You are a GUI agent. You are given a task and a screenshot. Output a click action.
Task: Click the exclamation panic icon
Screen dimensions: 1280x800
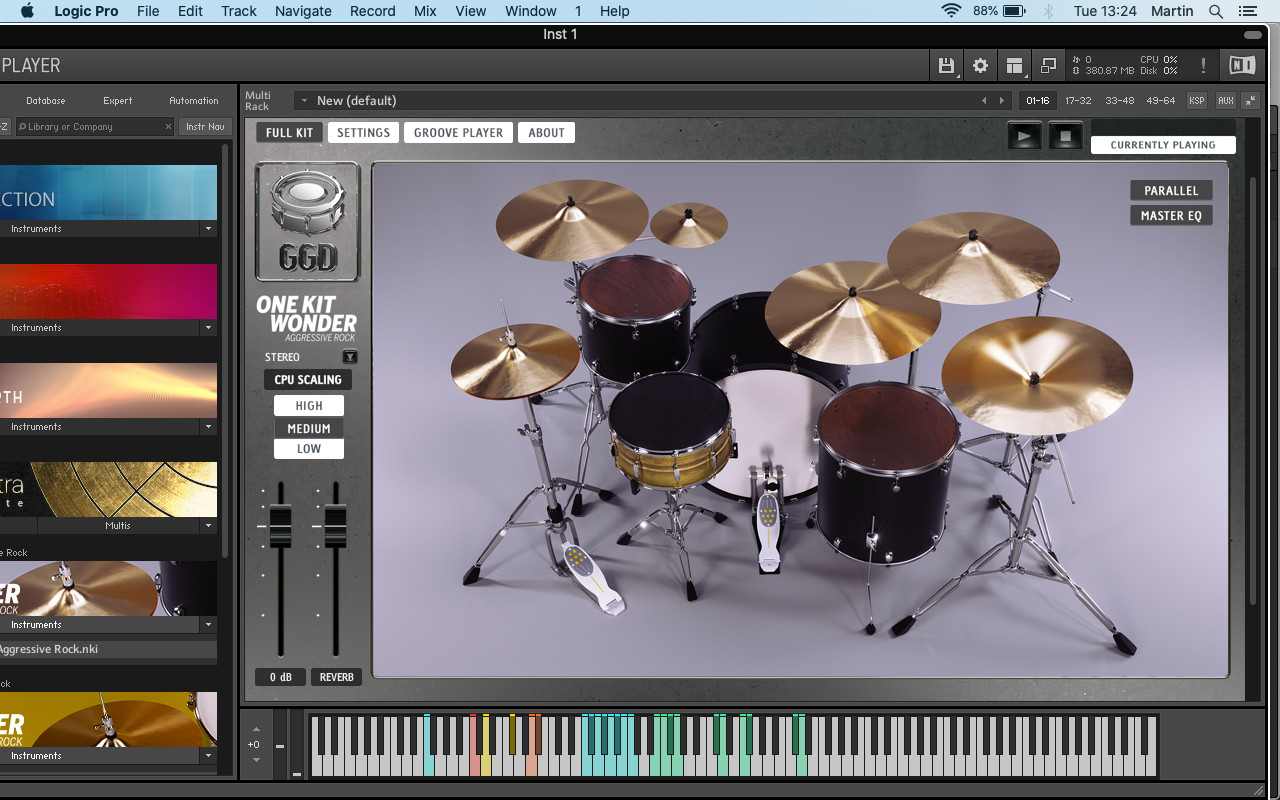1203,66
